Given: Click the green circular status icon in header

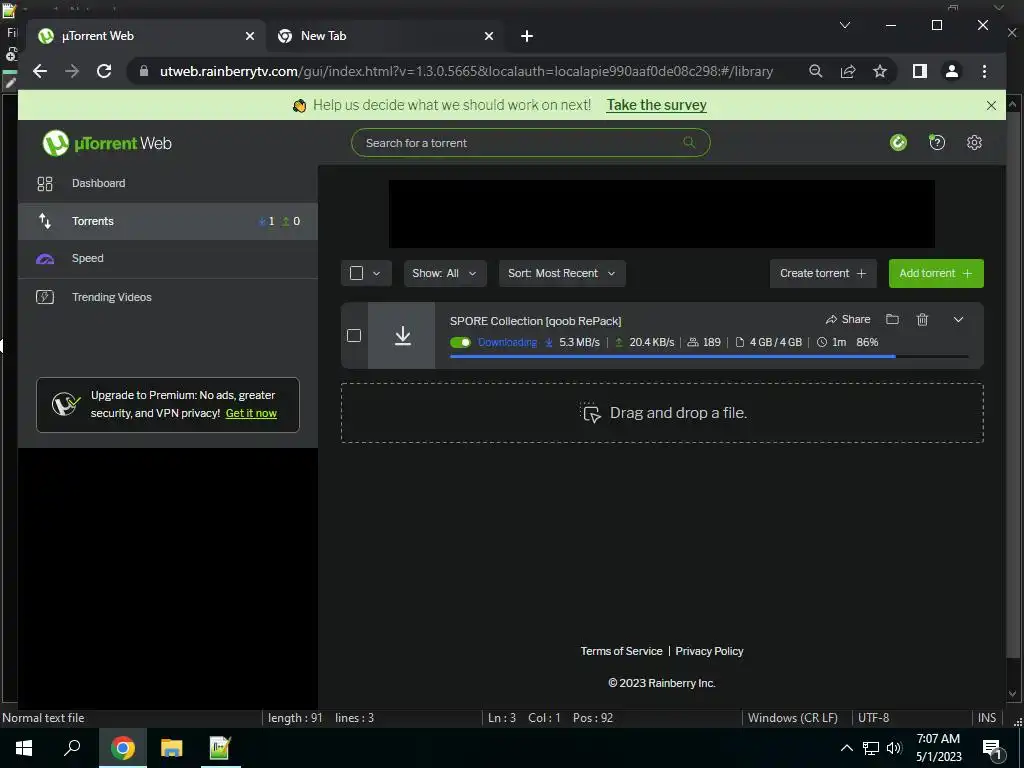Looking at the screenshot, I should pos(899,142).
